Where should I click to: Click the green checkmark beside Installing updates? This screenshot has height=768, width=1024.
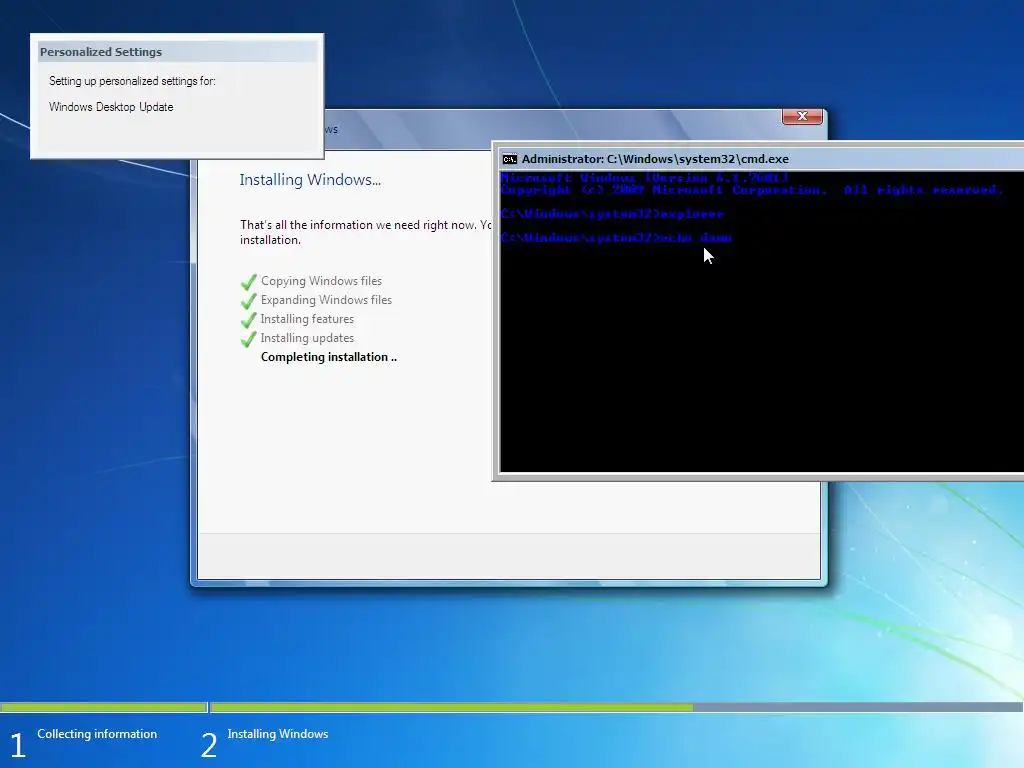(x=249, y=338)
